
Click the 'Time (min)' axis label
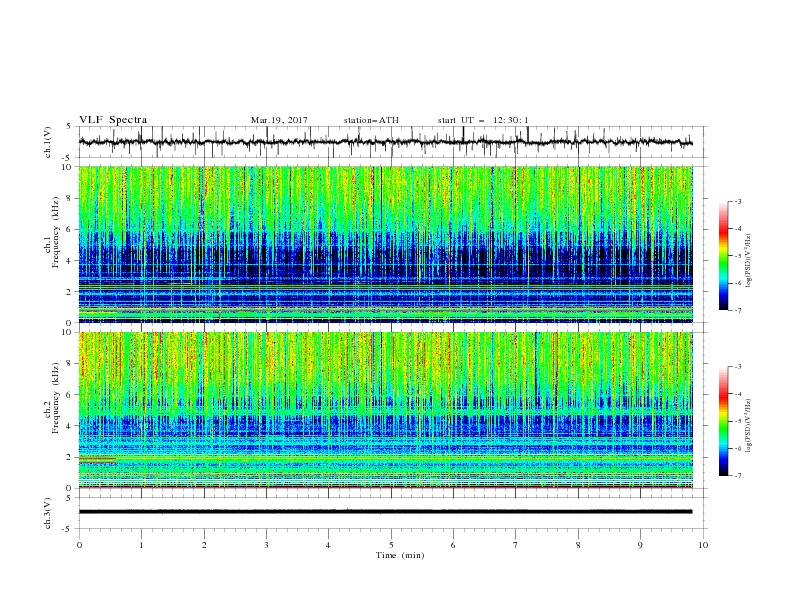[x=400, y=555]
